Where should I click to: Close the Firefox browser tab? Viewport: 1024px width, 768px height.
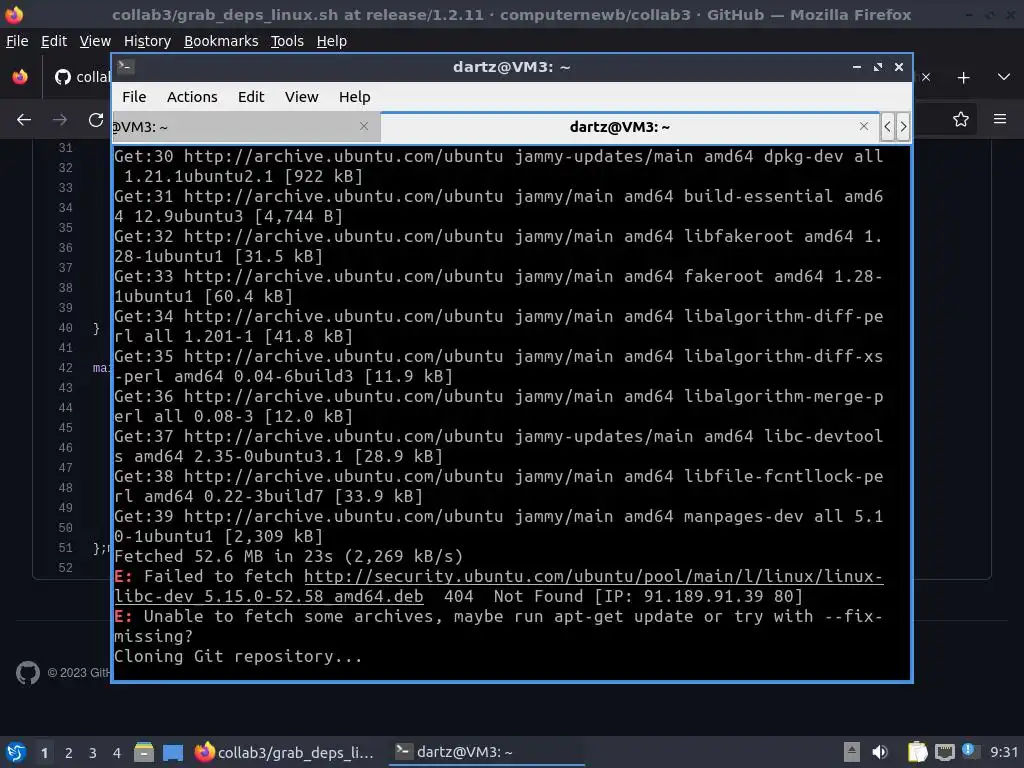925,77
